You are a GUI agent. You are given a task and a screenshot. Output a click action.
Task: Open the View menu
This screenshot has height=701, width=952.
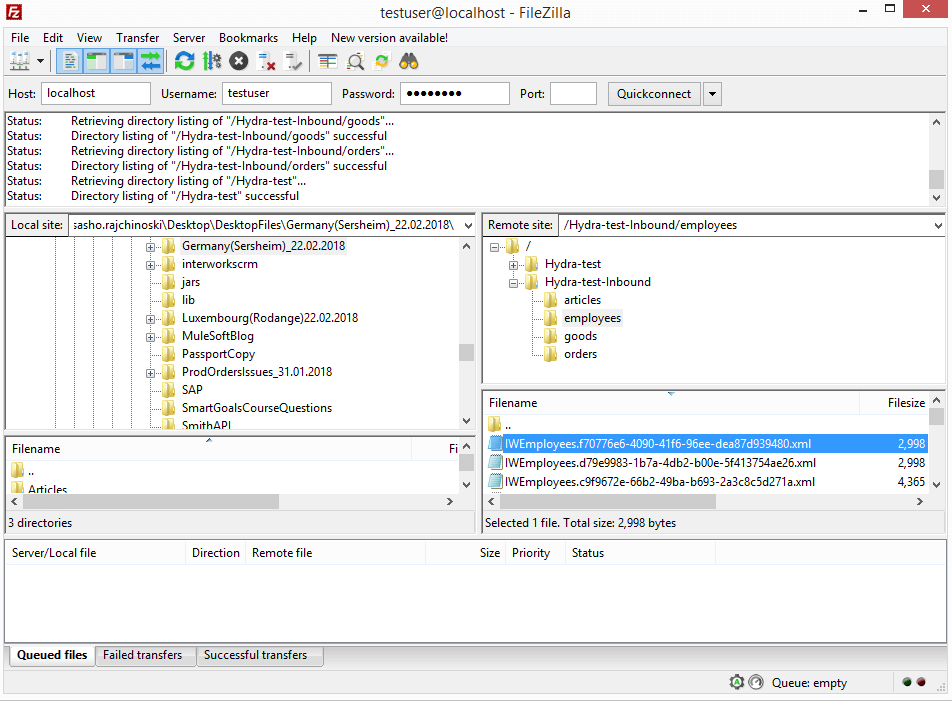[89, 38]
